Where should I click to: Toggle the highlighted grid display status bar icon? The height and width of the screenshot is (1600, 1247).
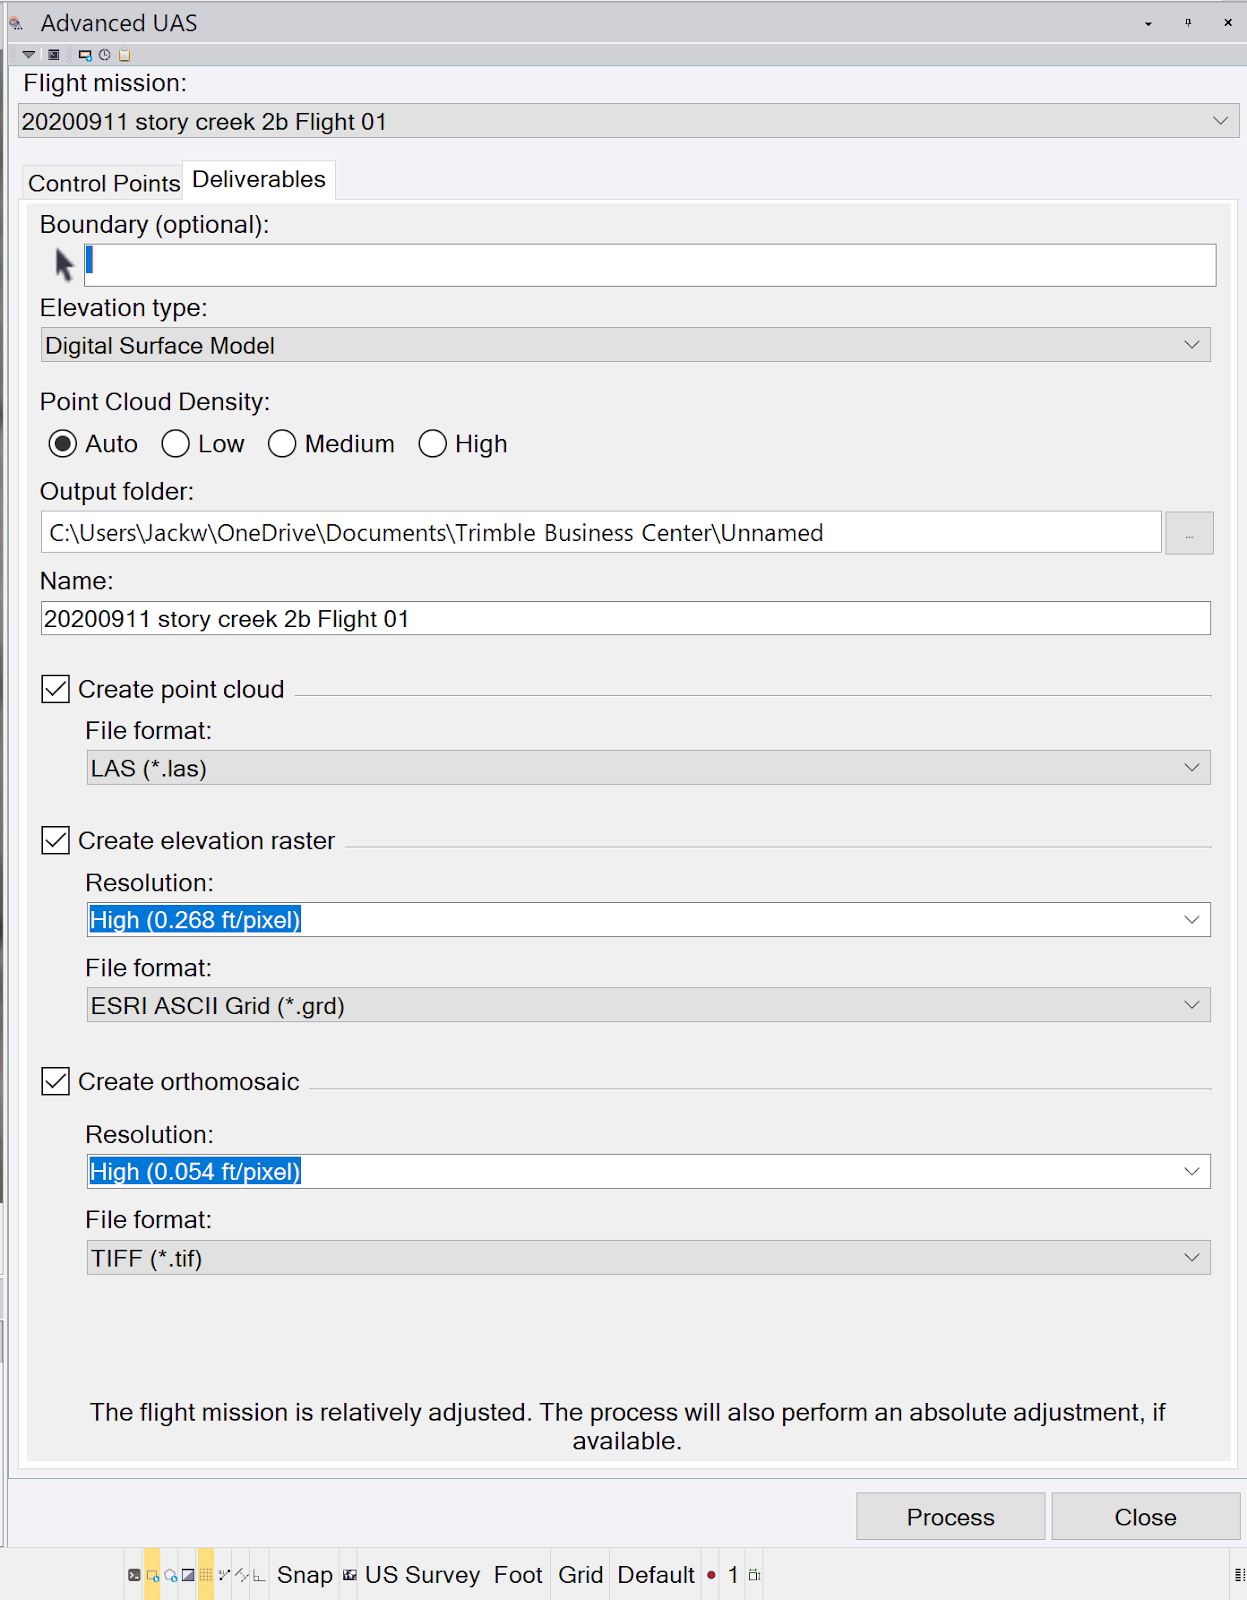point(206,1575)
